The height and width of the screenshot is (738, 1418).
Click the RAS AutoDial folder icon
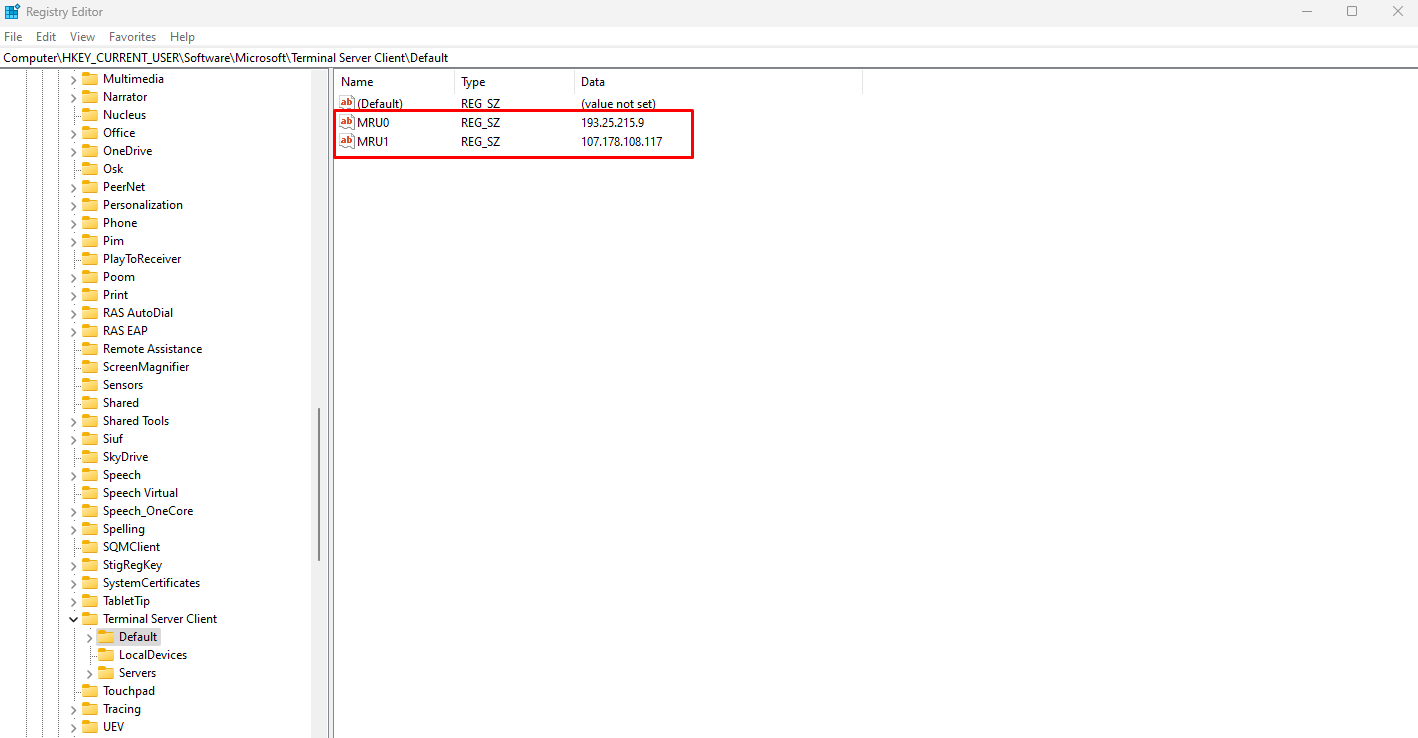90,313
